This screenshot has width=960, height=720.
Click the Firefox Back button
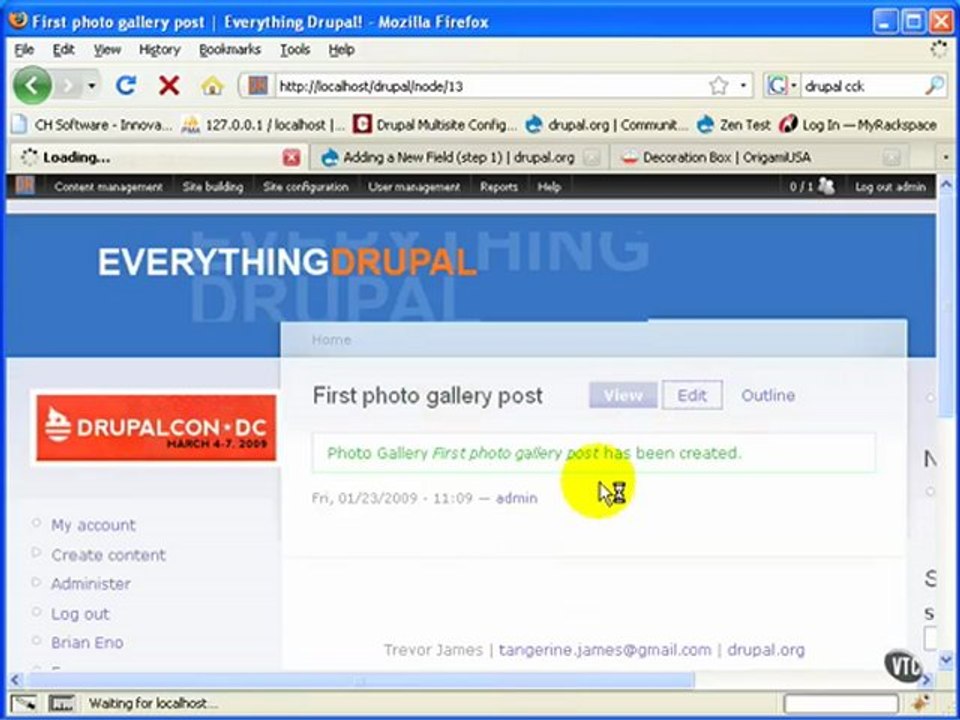click(x=32, y=86)
